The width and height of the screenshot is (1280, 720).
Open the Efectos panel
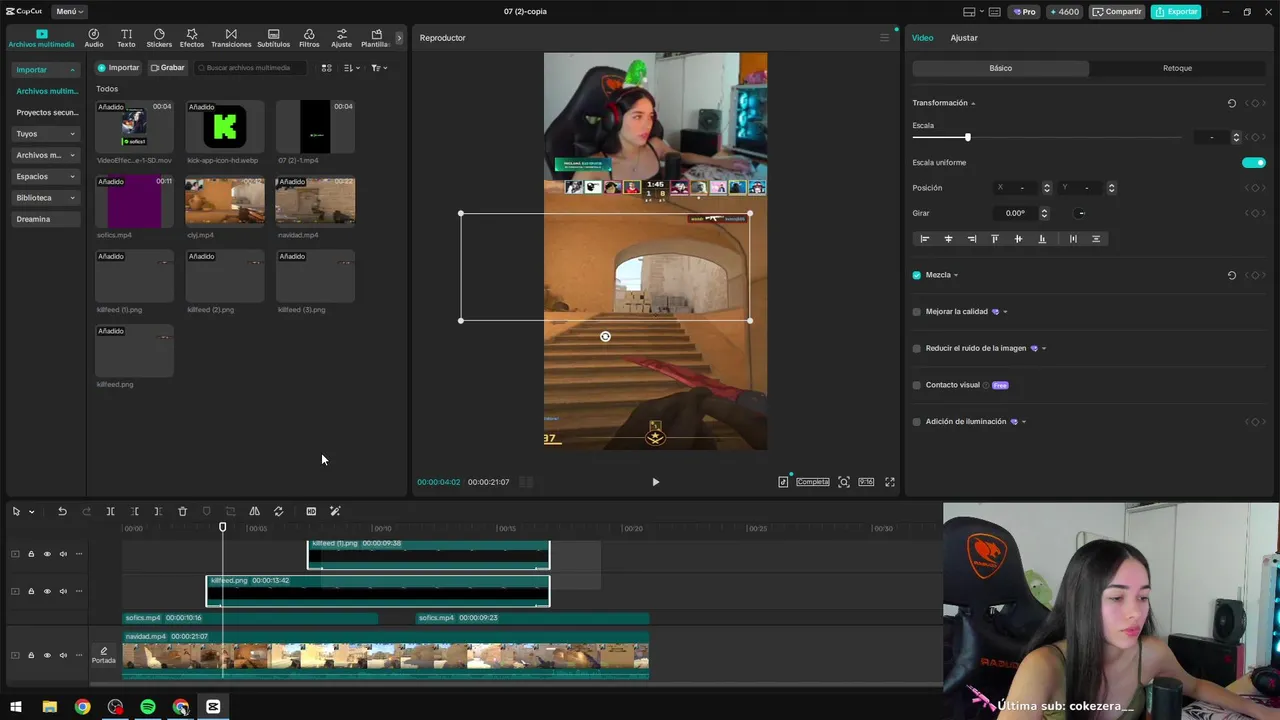click(192, 38)
